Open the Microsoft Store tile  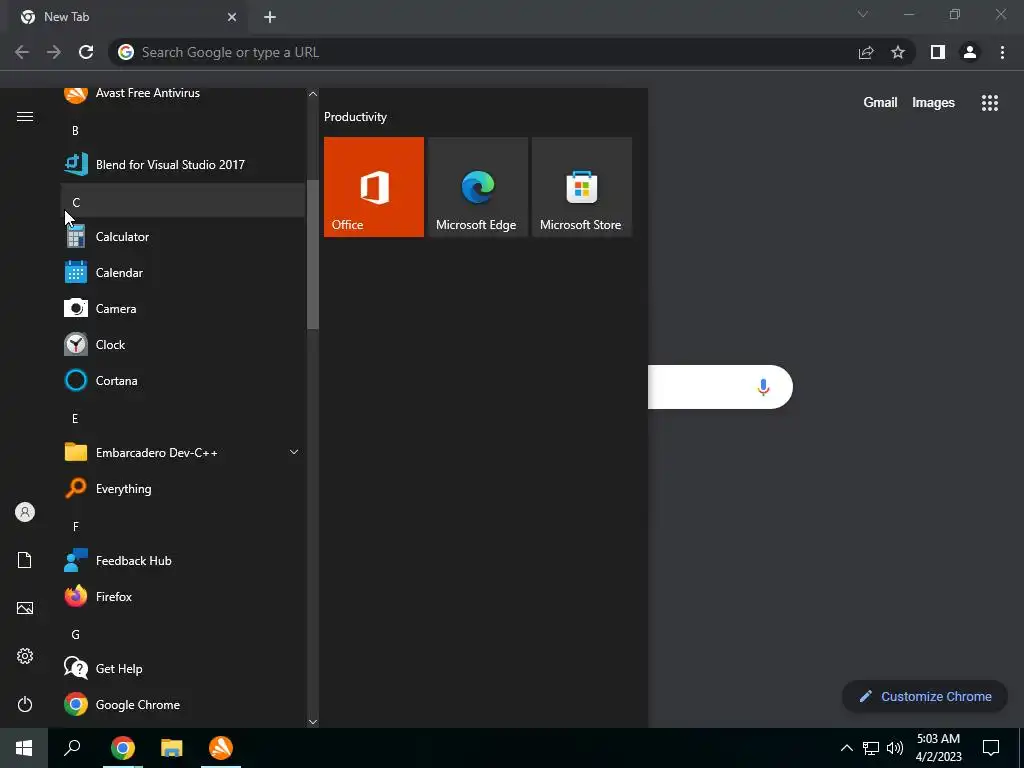[x=581, y=187]
